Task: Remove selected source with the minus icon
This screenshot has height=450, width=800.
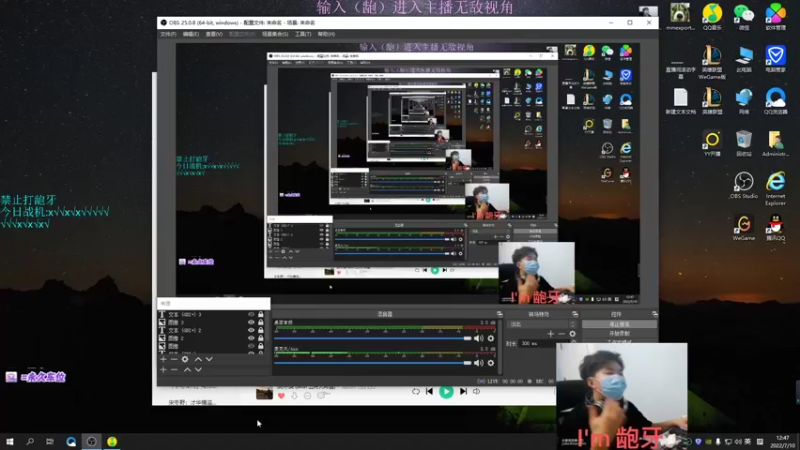Action: tap(174, 359)
